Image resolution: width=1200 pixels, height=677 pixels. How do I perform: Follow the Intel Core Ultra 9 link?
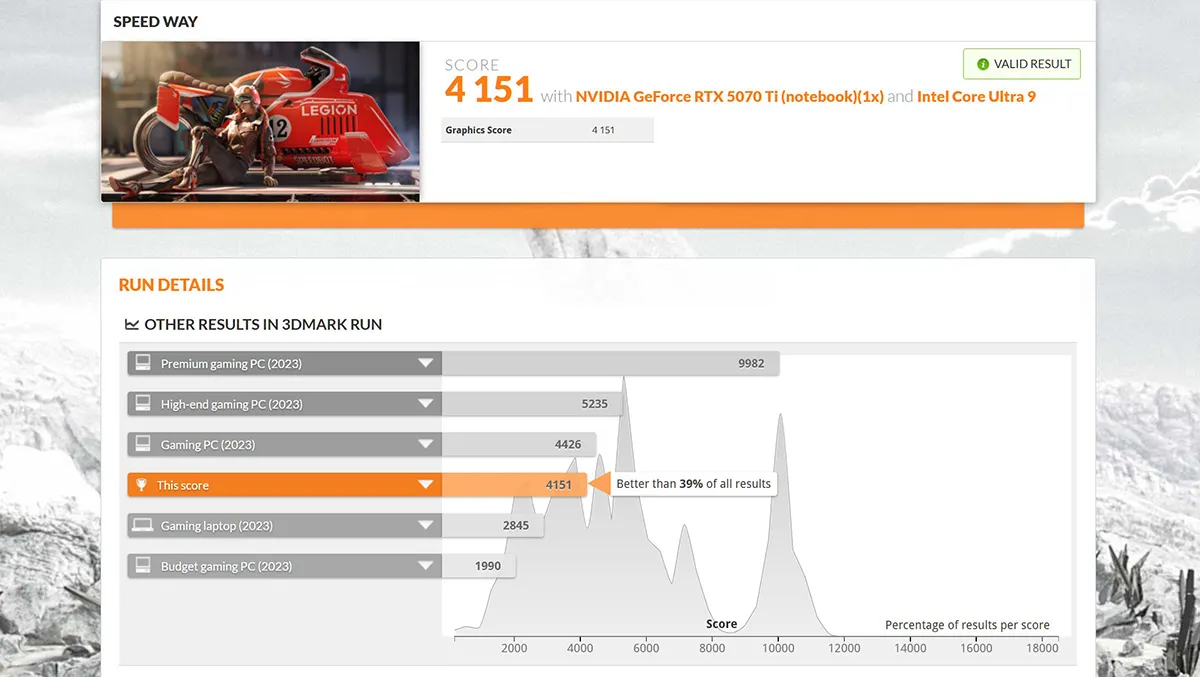tap(976, 97)
